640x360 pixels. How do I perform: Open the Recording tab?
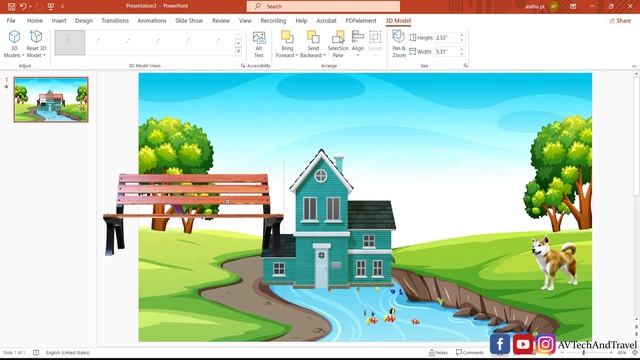273,20
